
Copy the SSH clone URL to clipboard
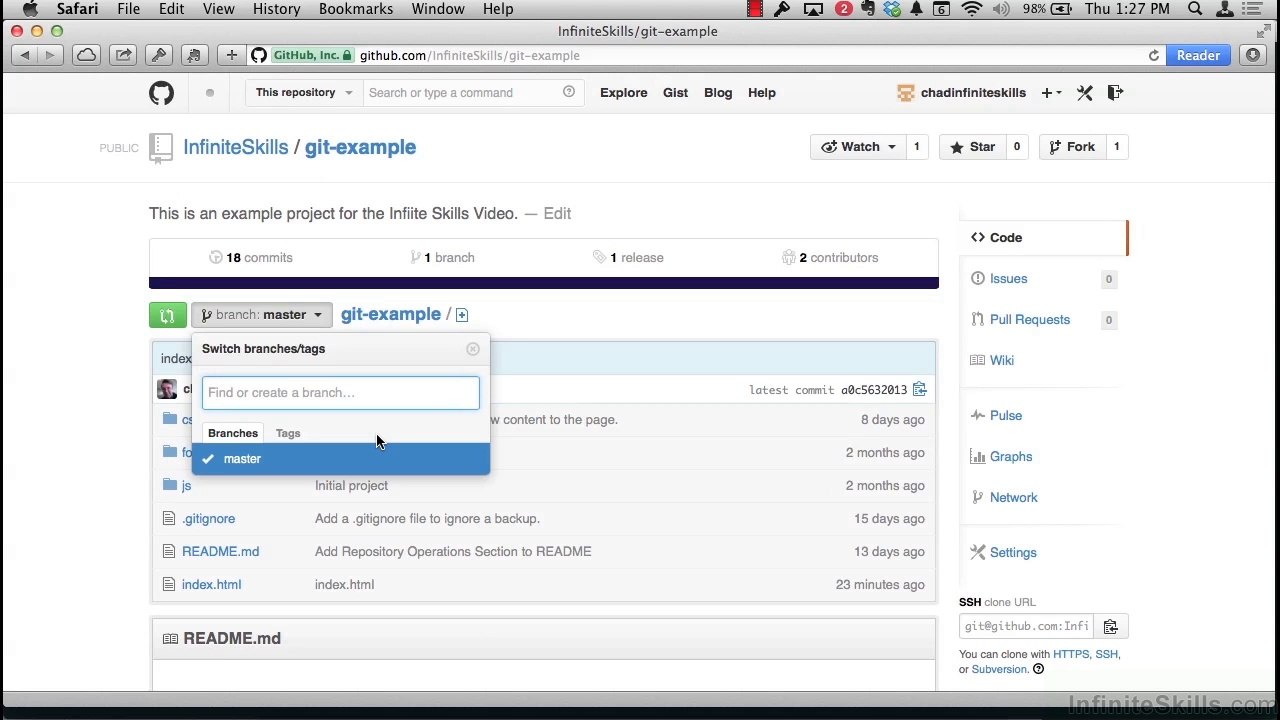1110,627
